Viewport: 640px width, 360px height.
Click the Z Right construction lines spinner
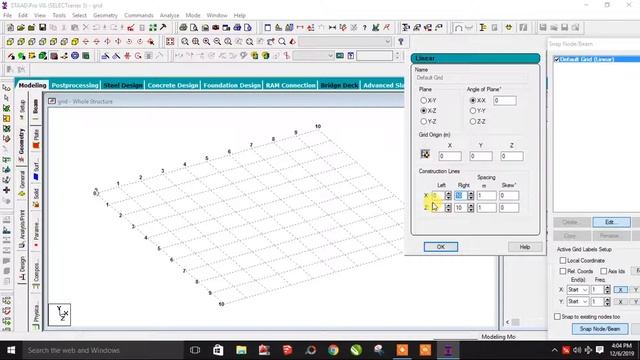471,208
